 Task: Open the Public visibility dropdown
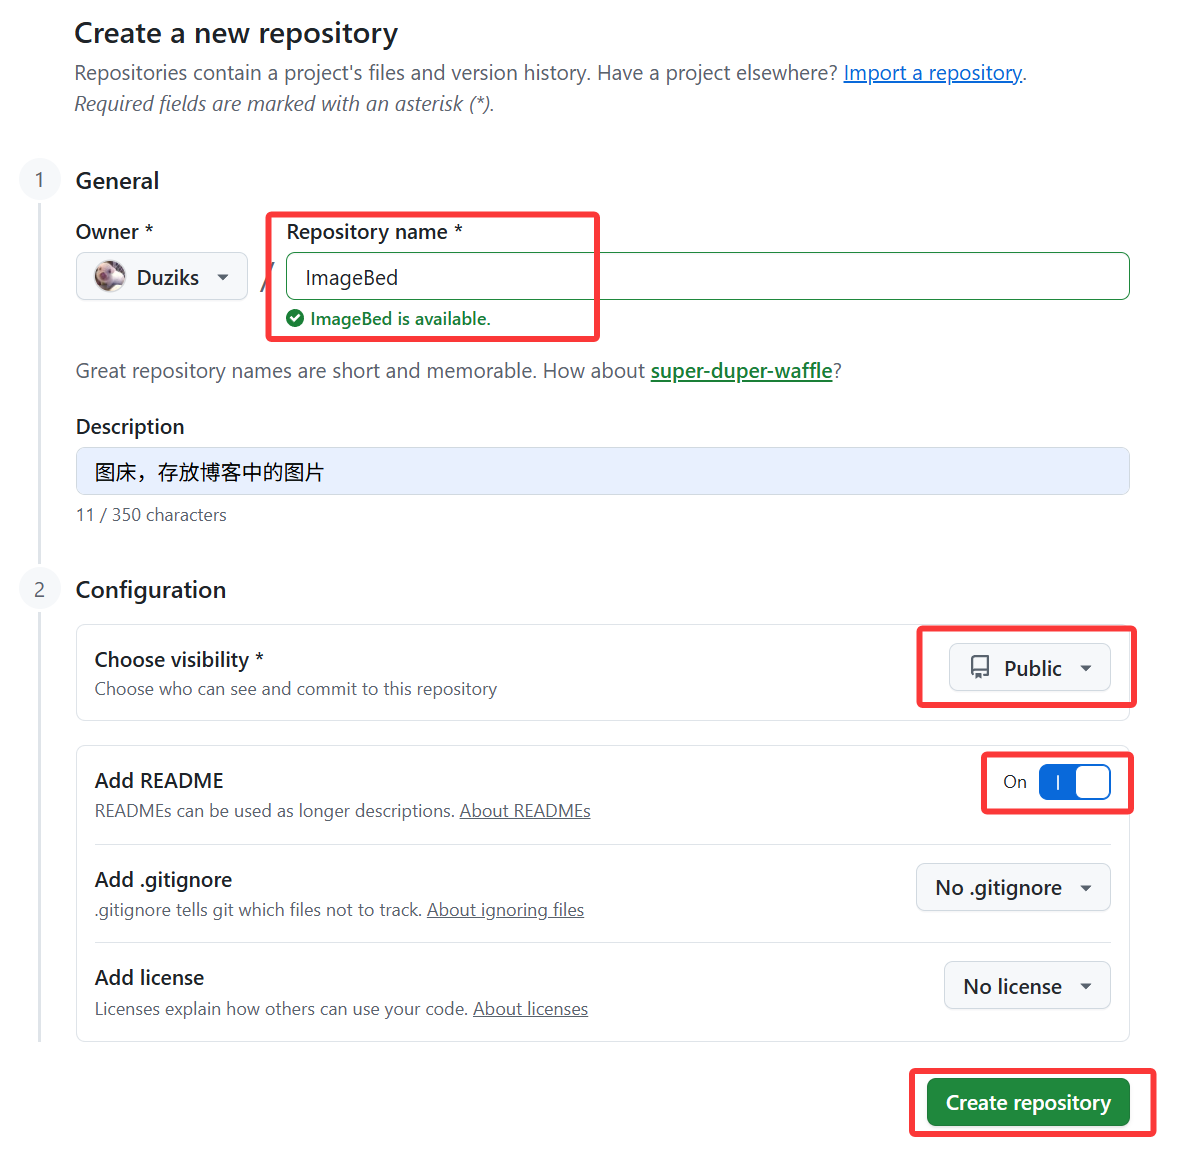point(1030,668)
